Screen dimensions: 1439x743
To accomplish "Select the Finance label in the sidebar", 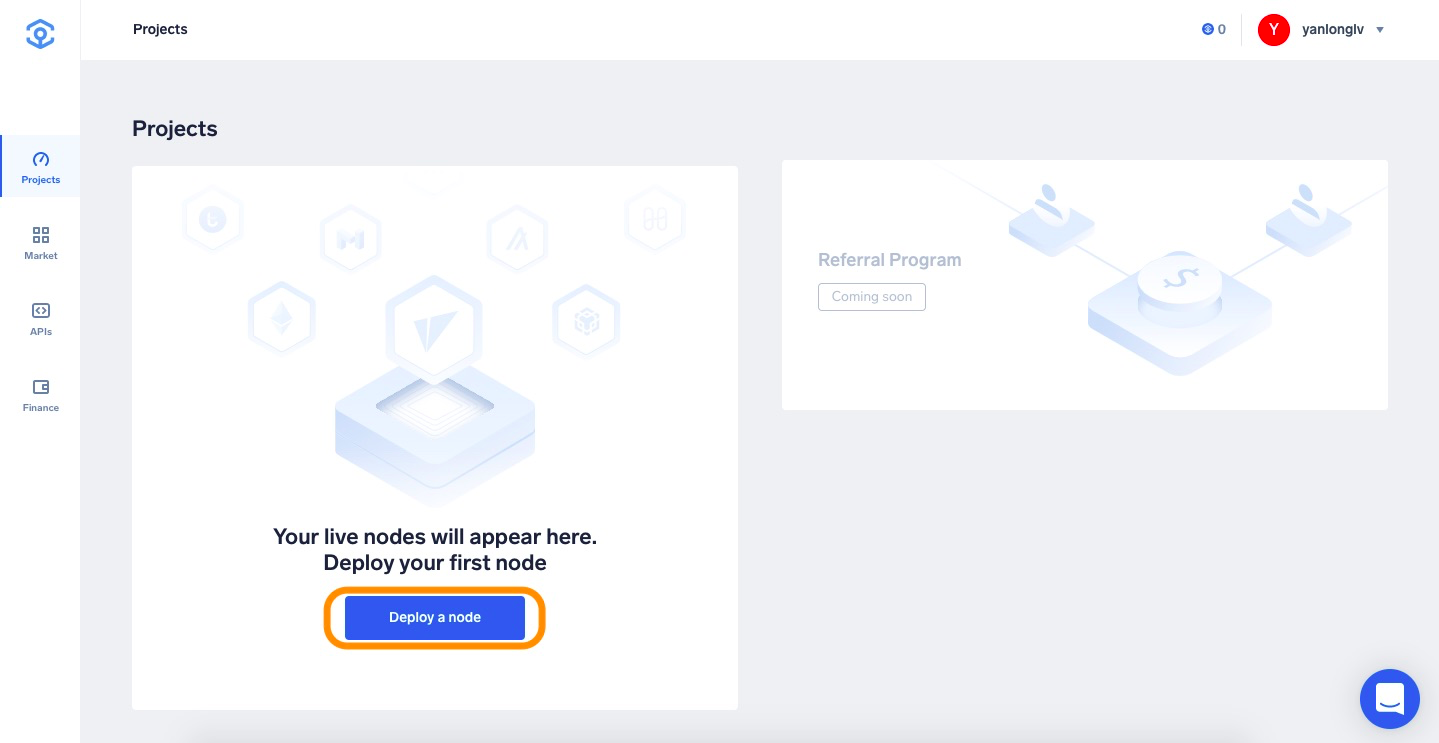I will pos(41,408).
